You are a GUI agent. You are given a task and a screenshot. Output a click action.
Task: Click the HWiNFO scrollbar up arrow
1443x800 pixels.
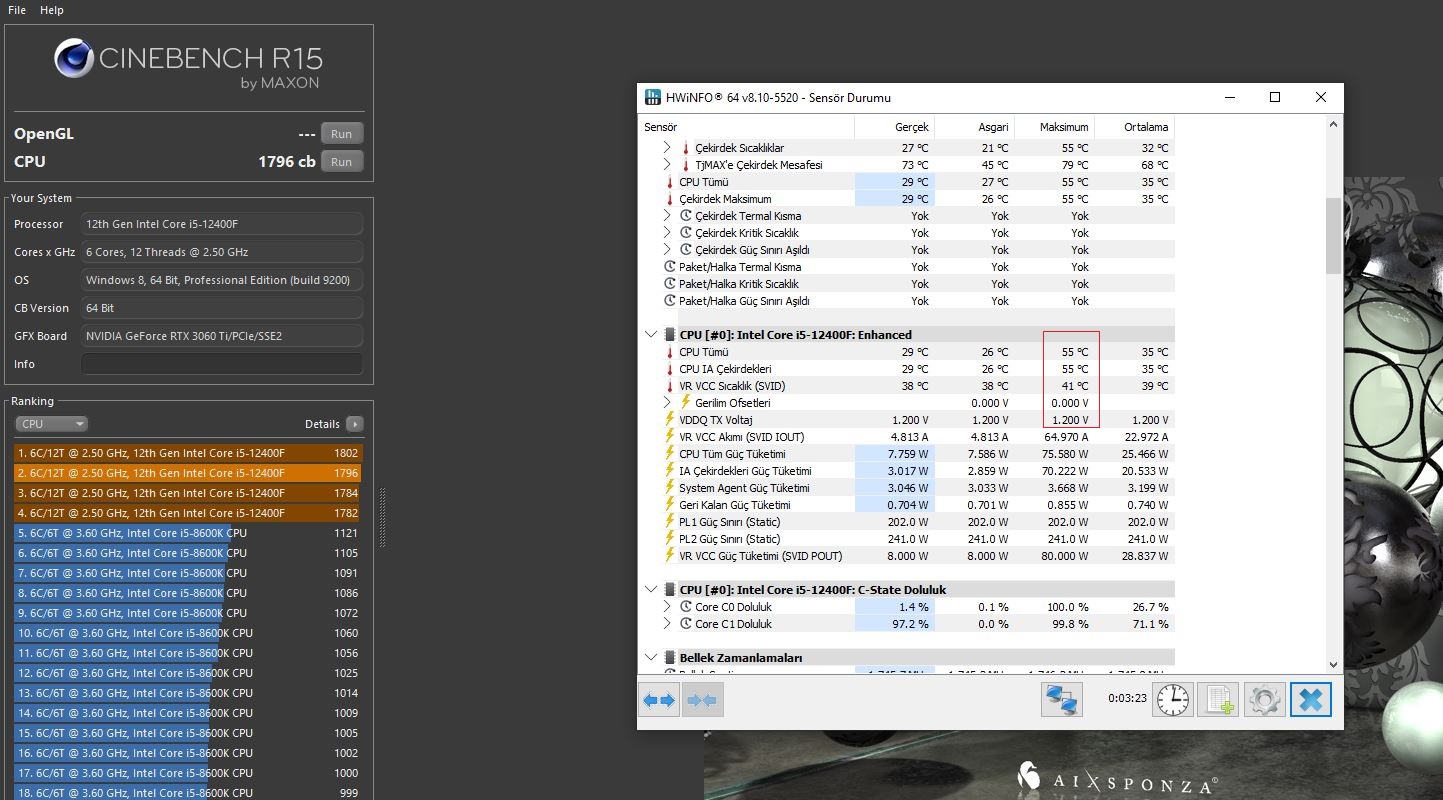(1333, 125)
